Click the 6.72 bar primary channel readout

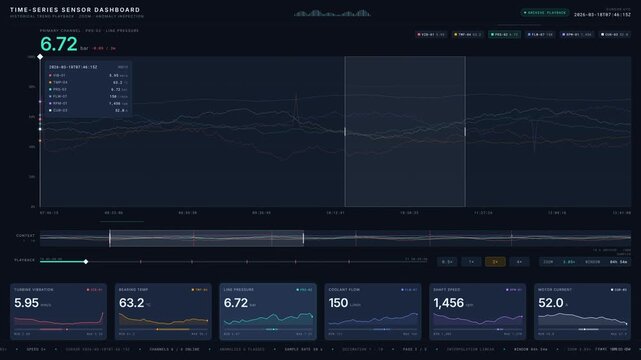(64, 44)
